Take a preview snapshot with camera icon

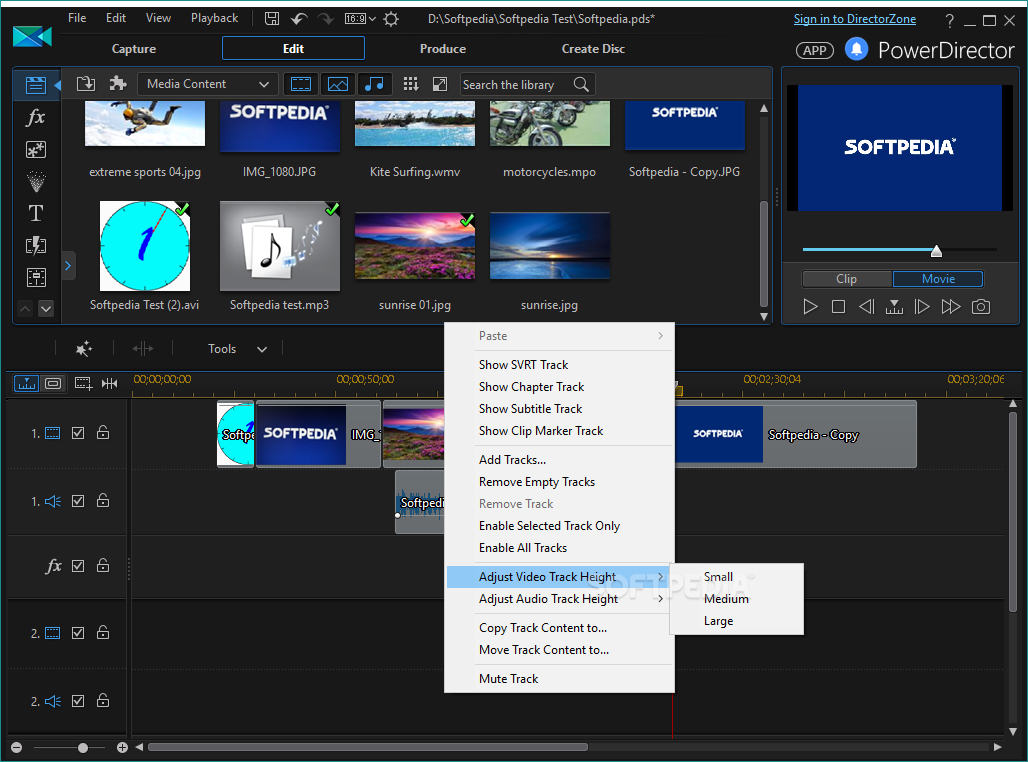point(981,306)
